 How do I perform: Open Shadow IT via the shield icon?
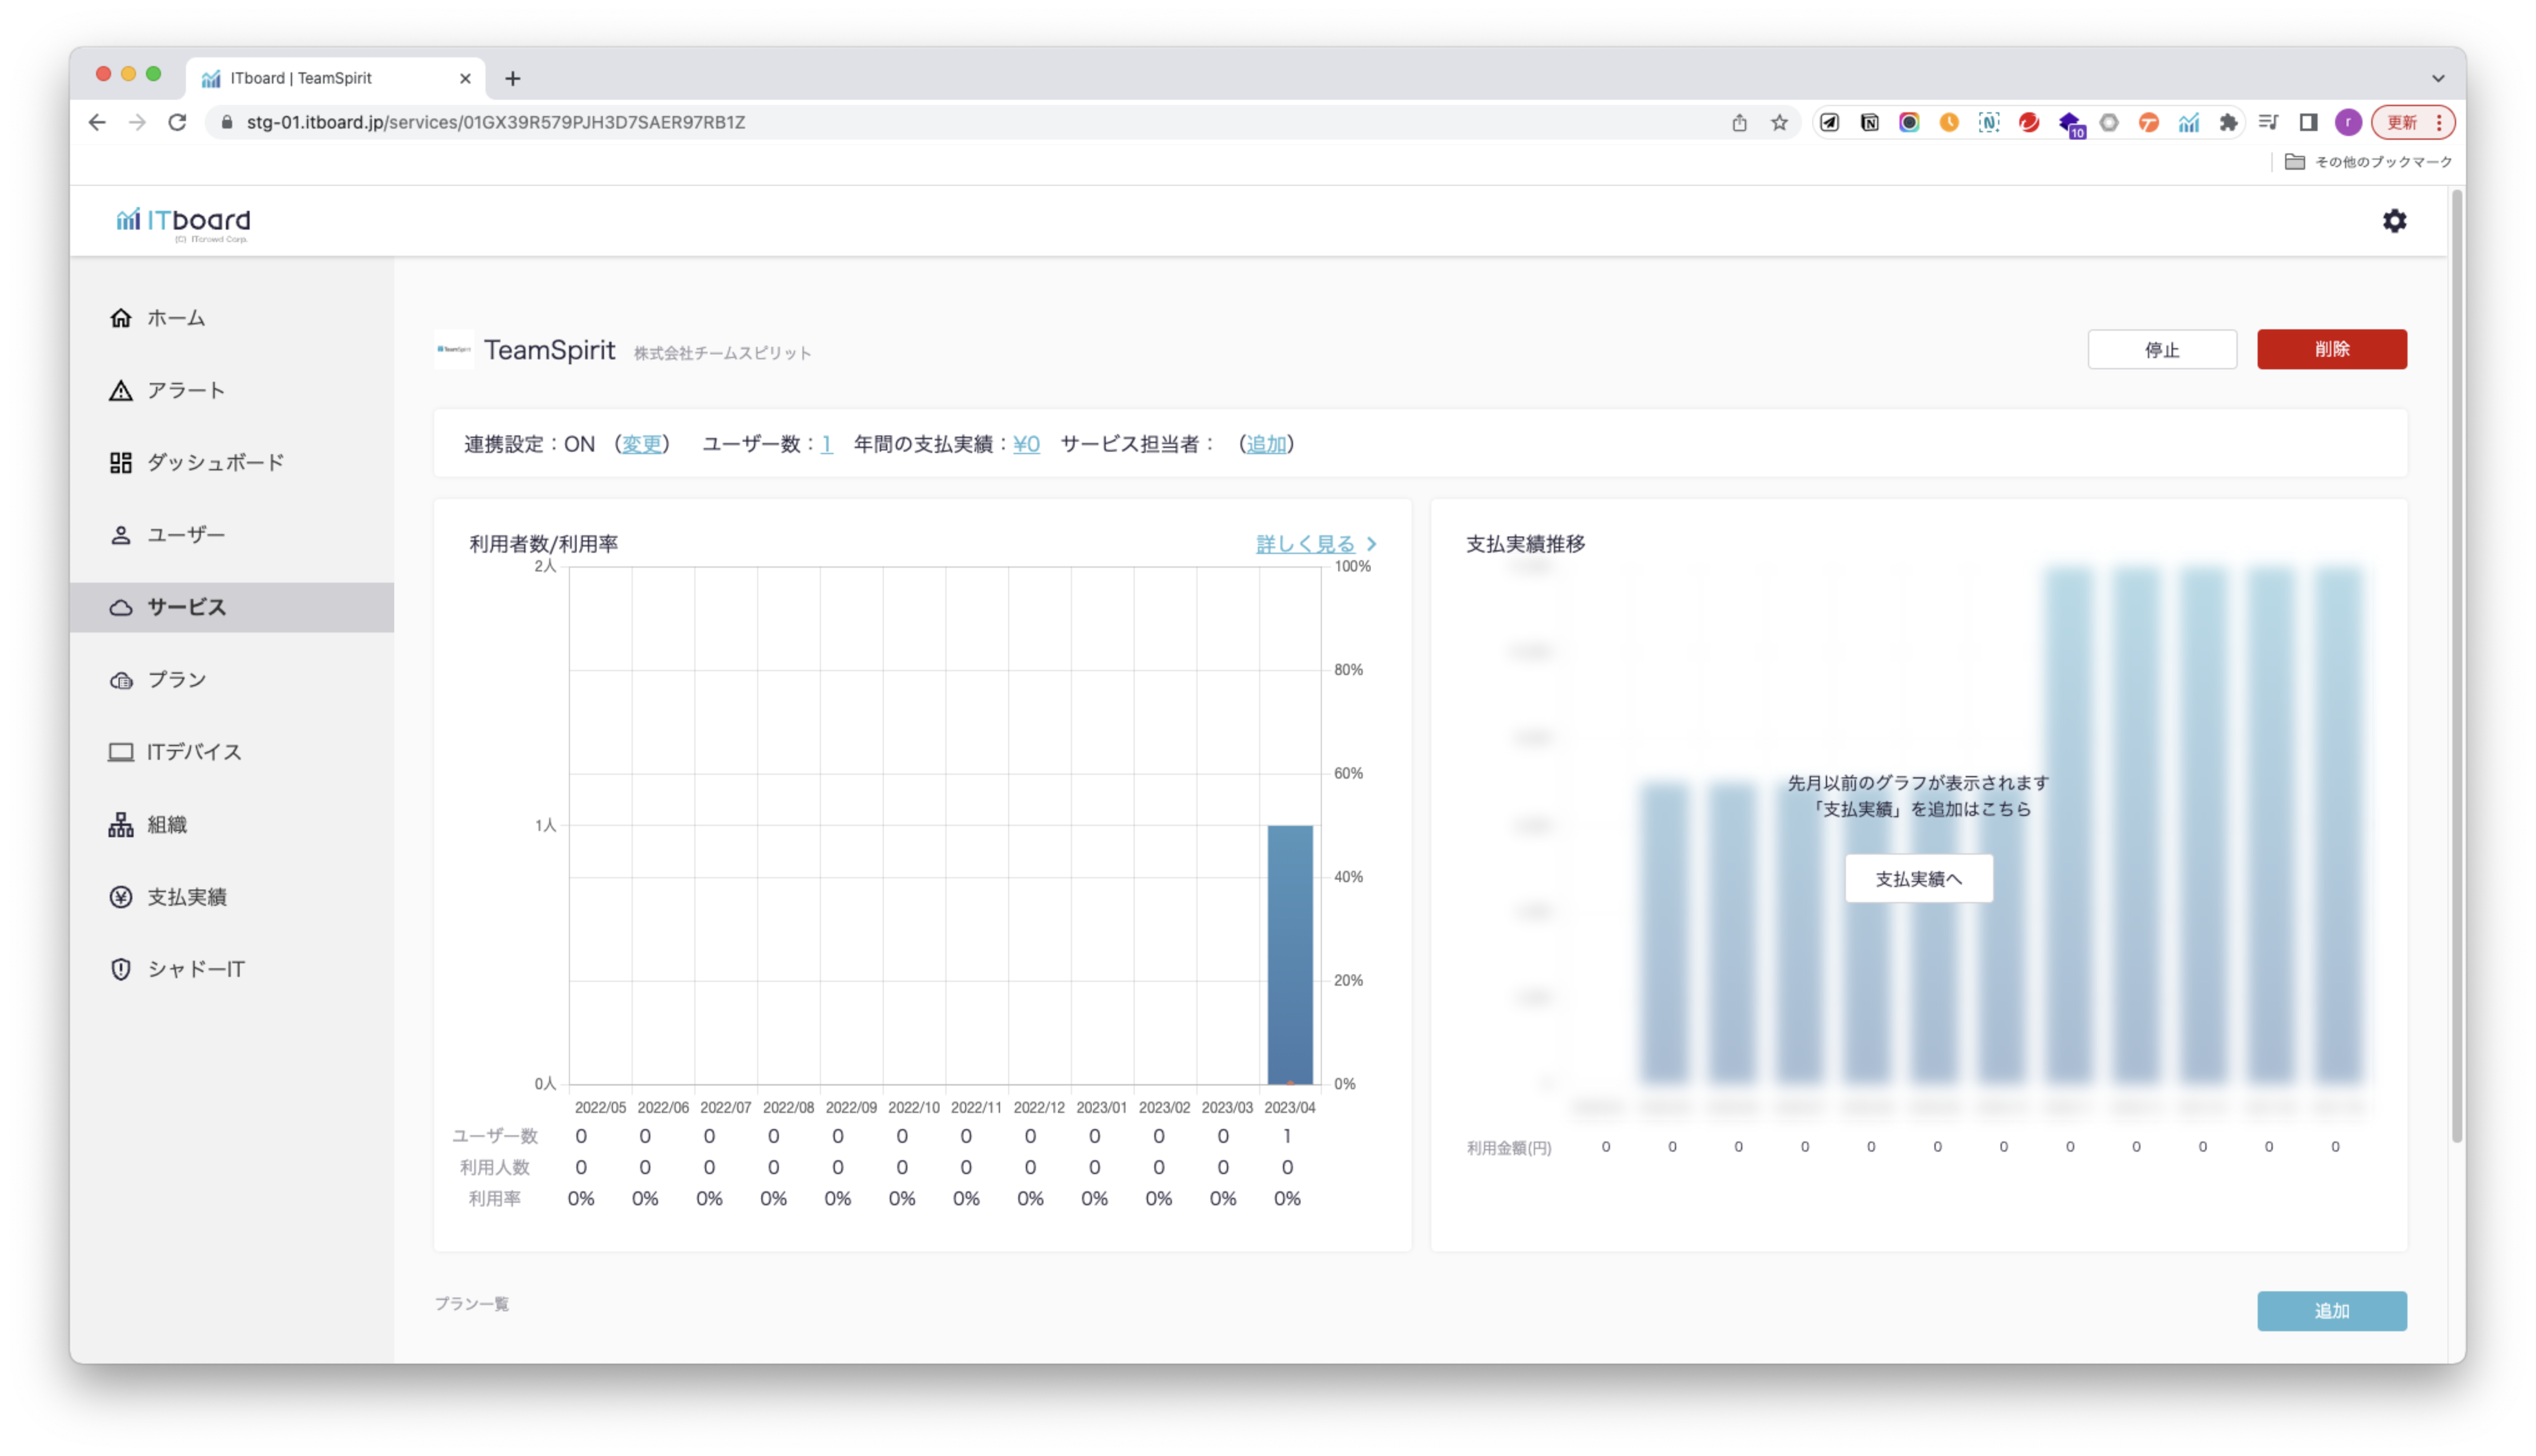(121, 969)
